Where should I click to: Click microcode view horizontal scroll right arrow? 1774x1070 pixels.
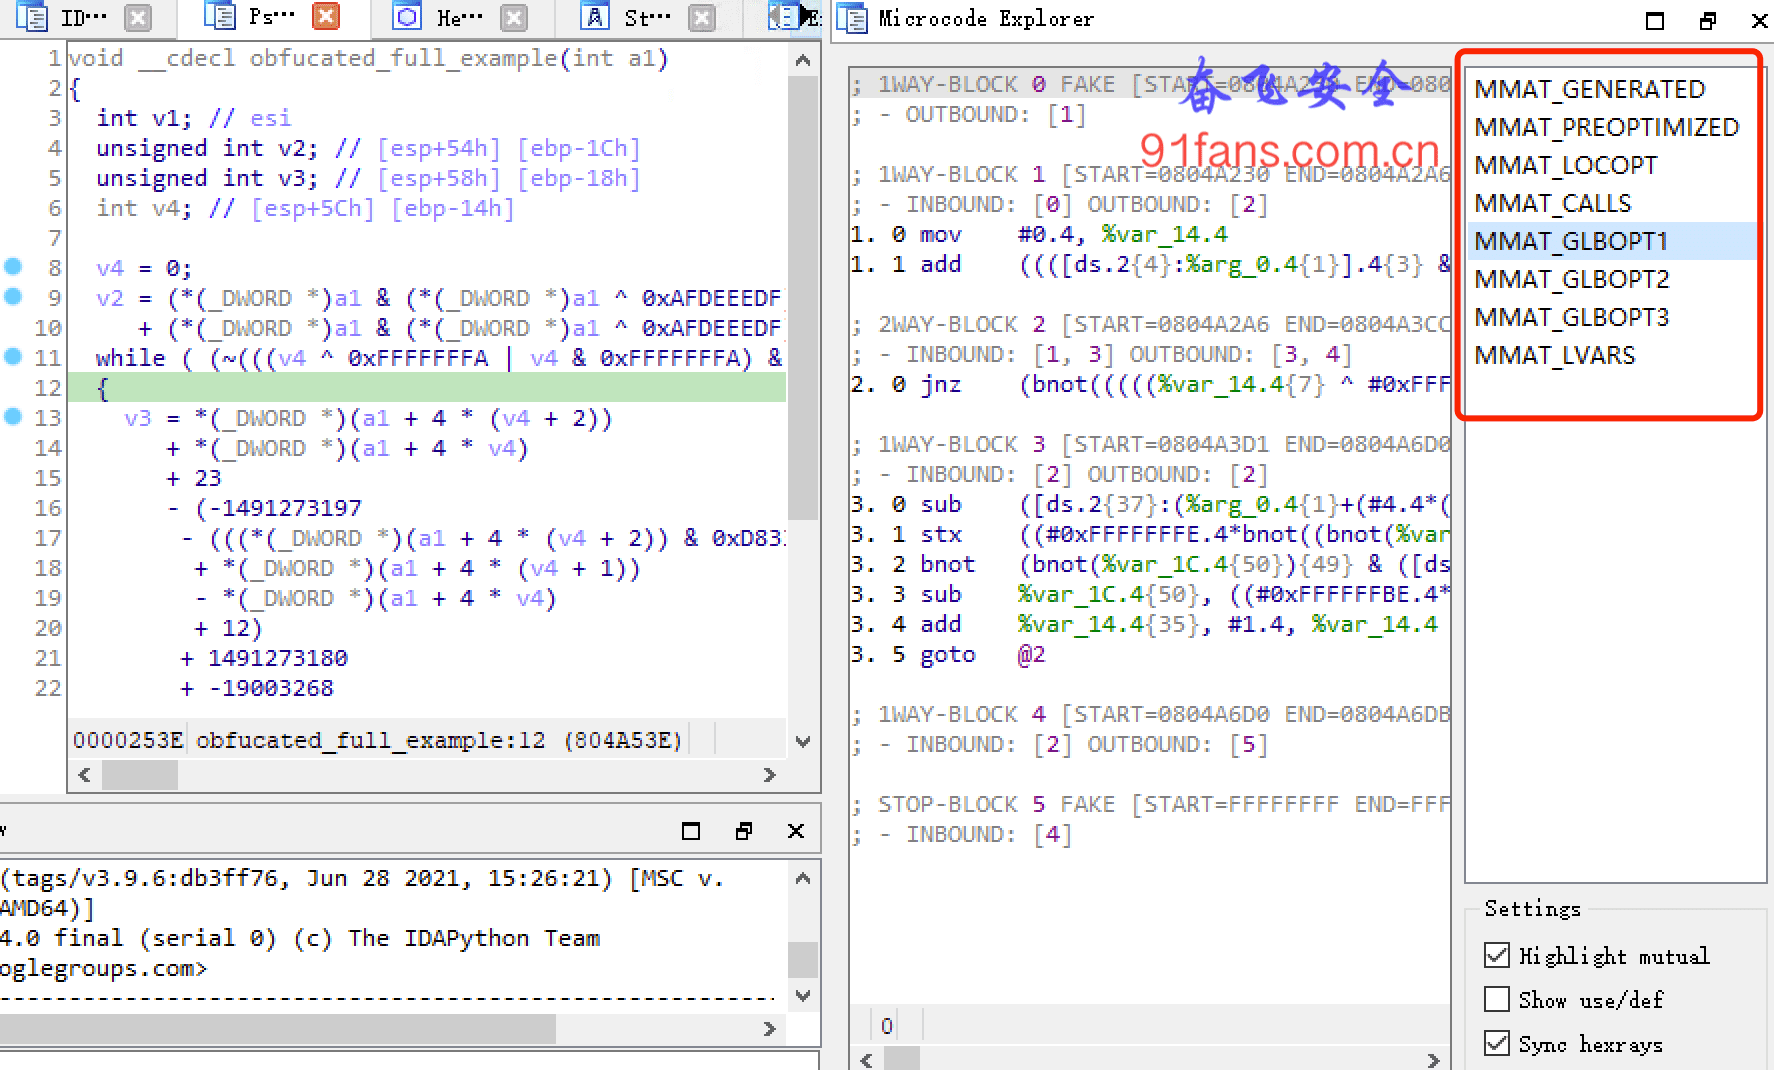click(x=1433, y=1060)
